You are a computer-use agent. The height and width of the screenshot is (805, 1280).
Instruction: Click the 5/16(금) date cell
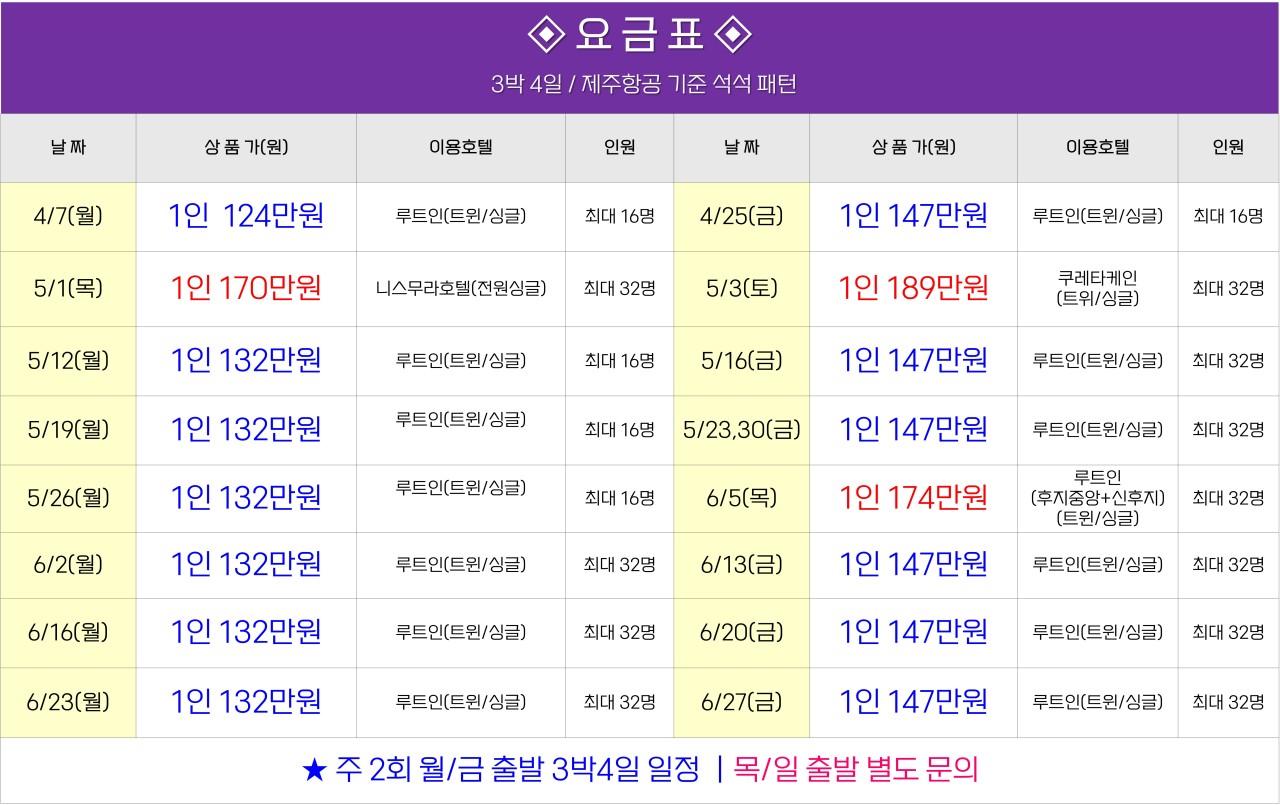tap(742, 361)
